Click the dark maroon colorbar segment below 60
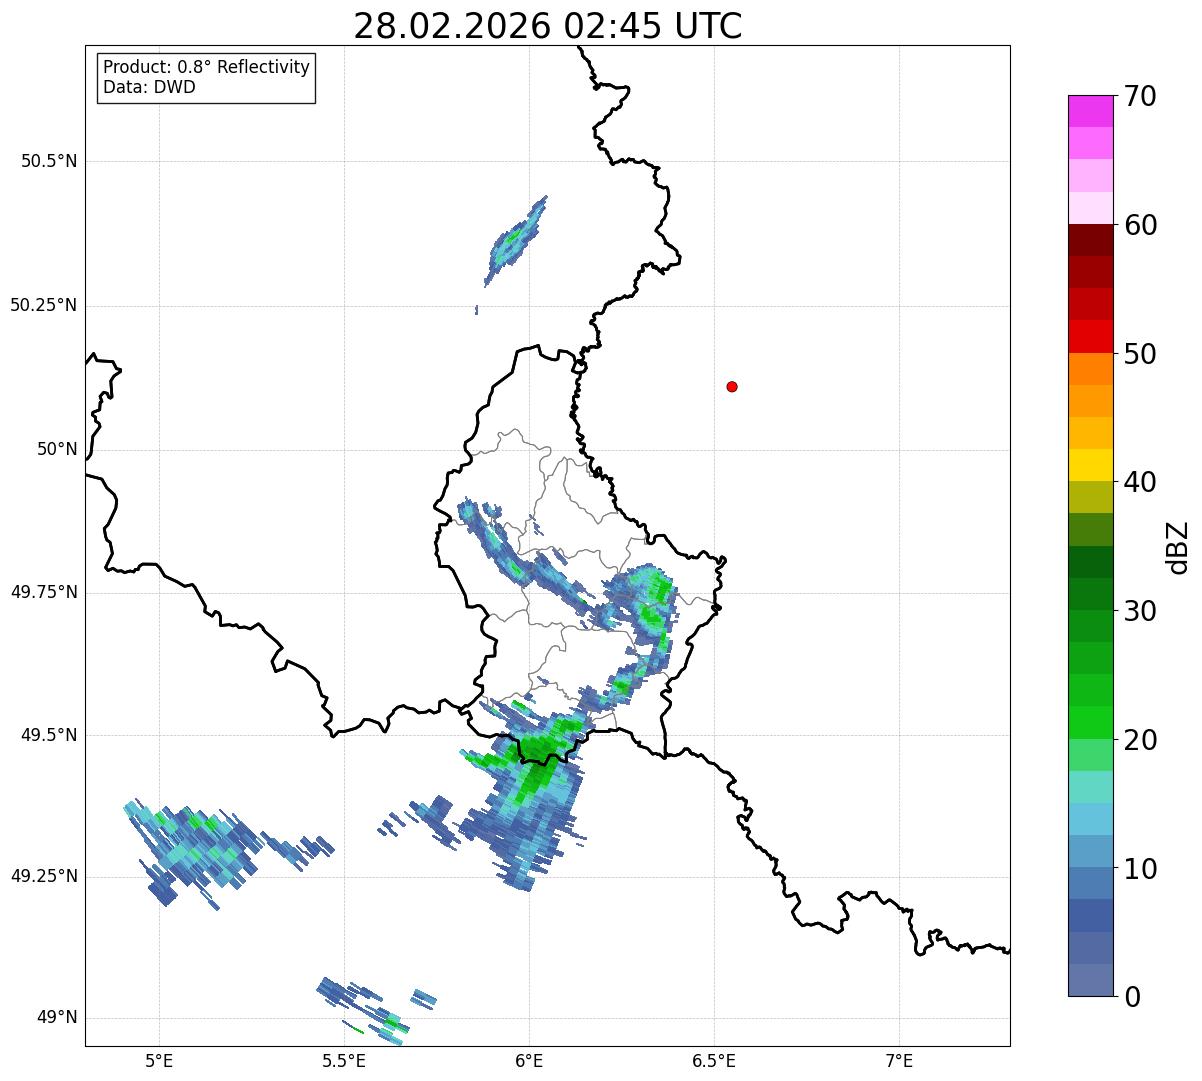1202x1081 pixels. click(1090, 240)
